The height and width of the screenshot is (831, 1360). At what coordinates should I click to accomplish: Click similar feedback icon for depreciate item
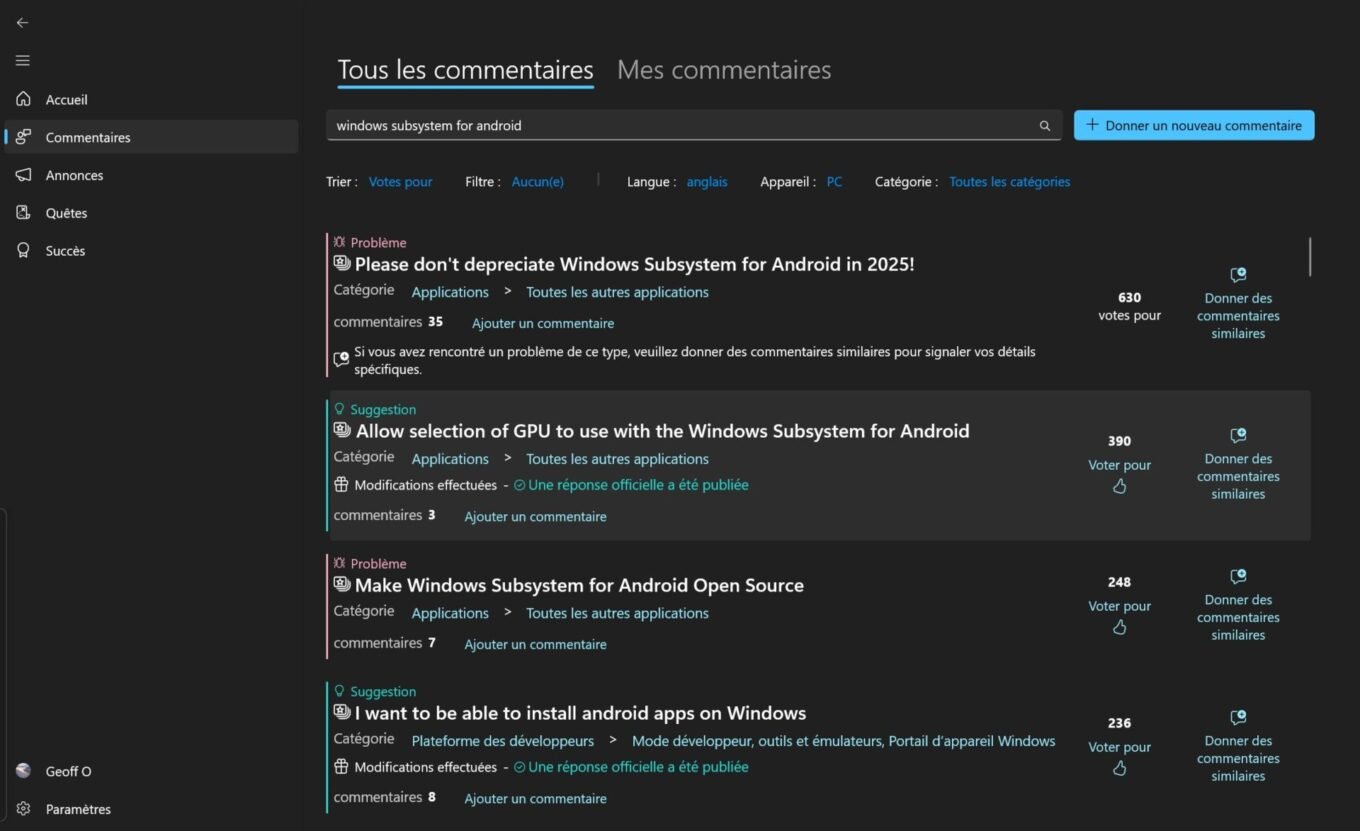(x=1238, y=275)
